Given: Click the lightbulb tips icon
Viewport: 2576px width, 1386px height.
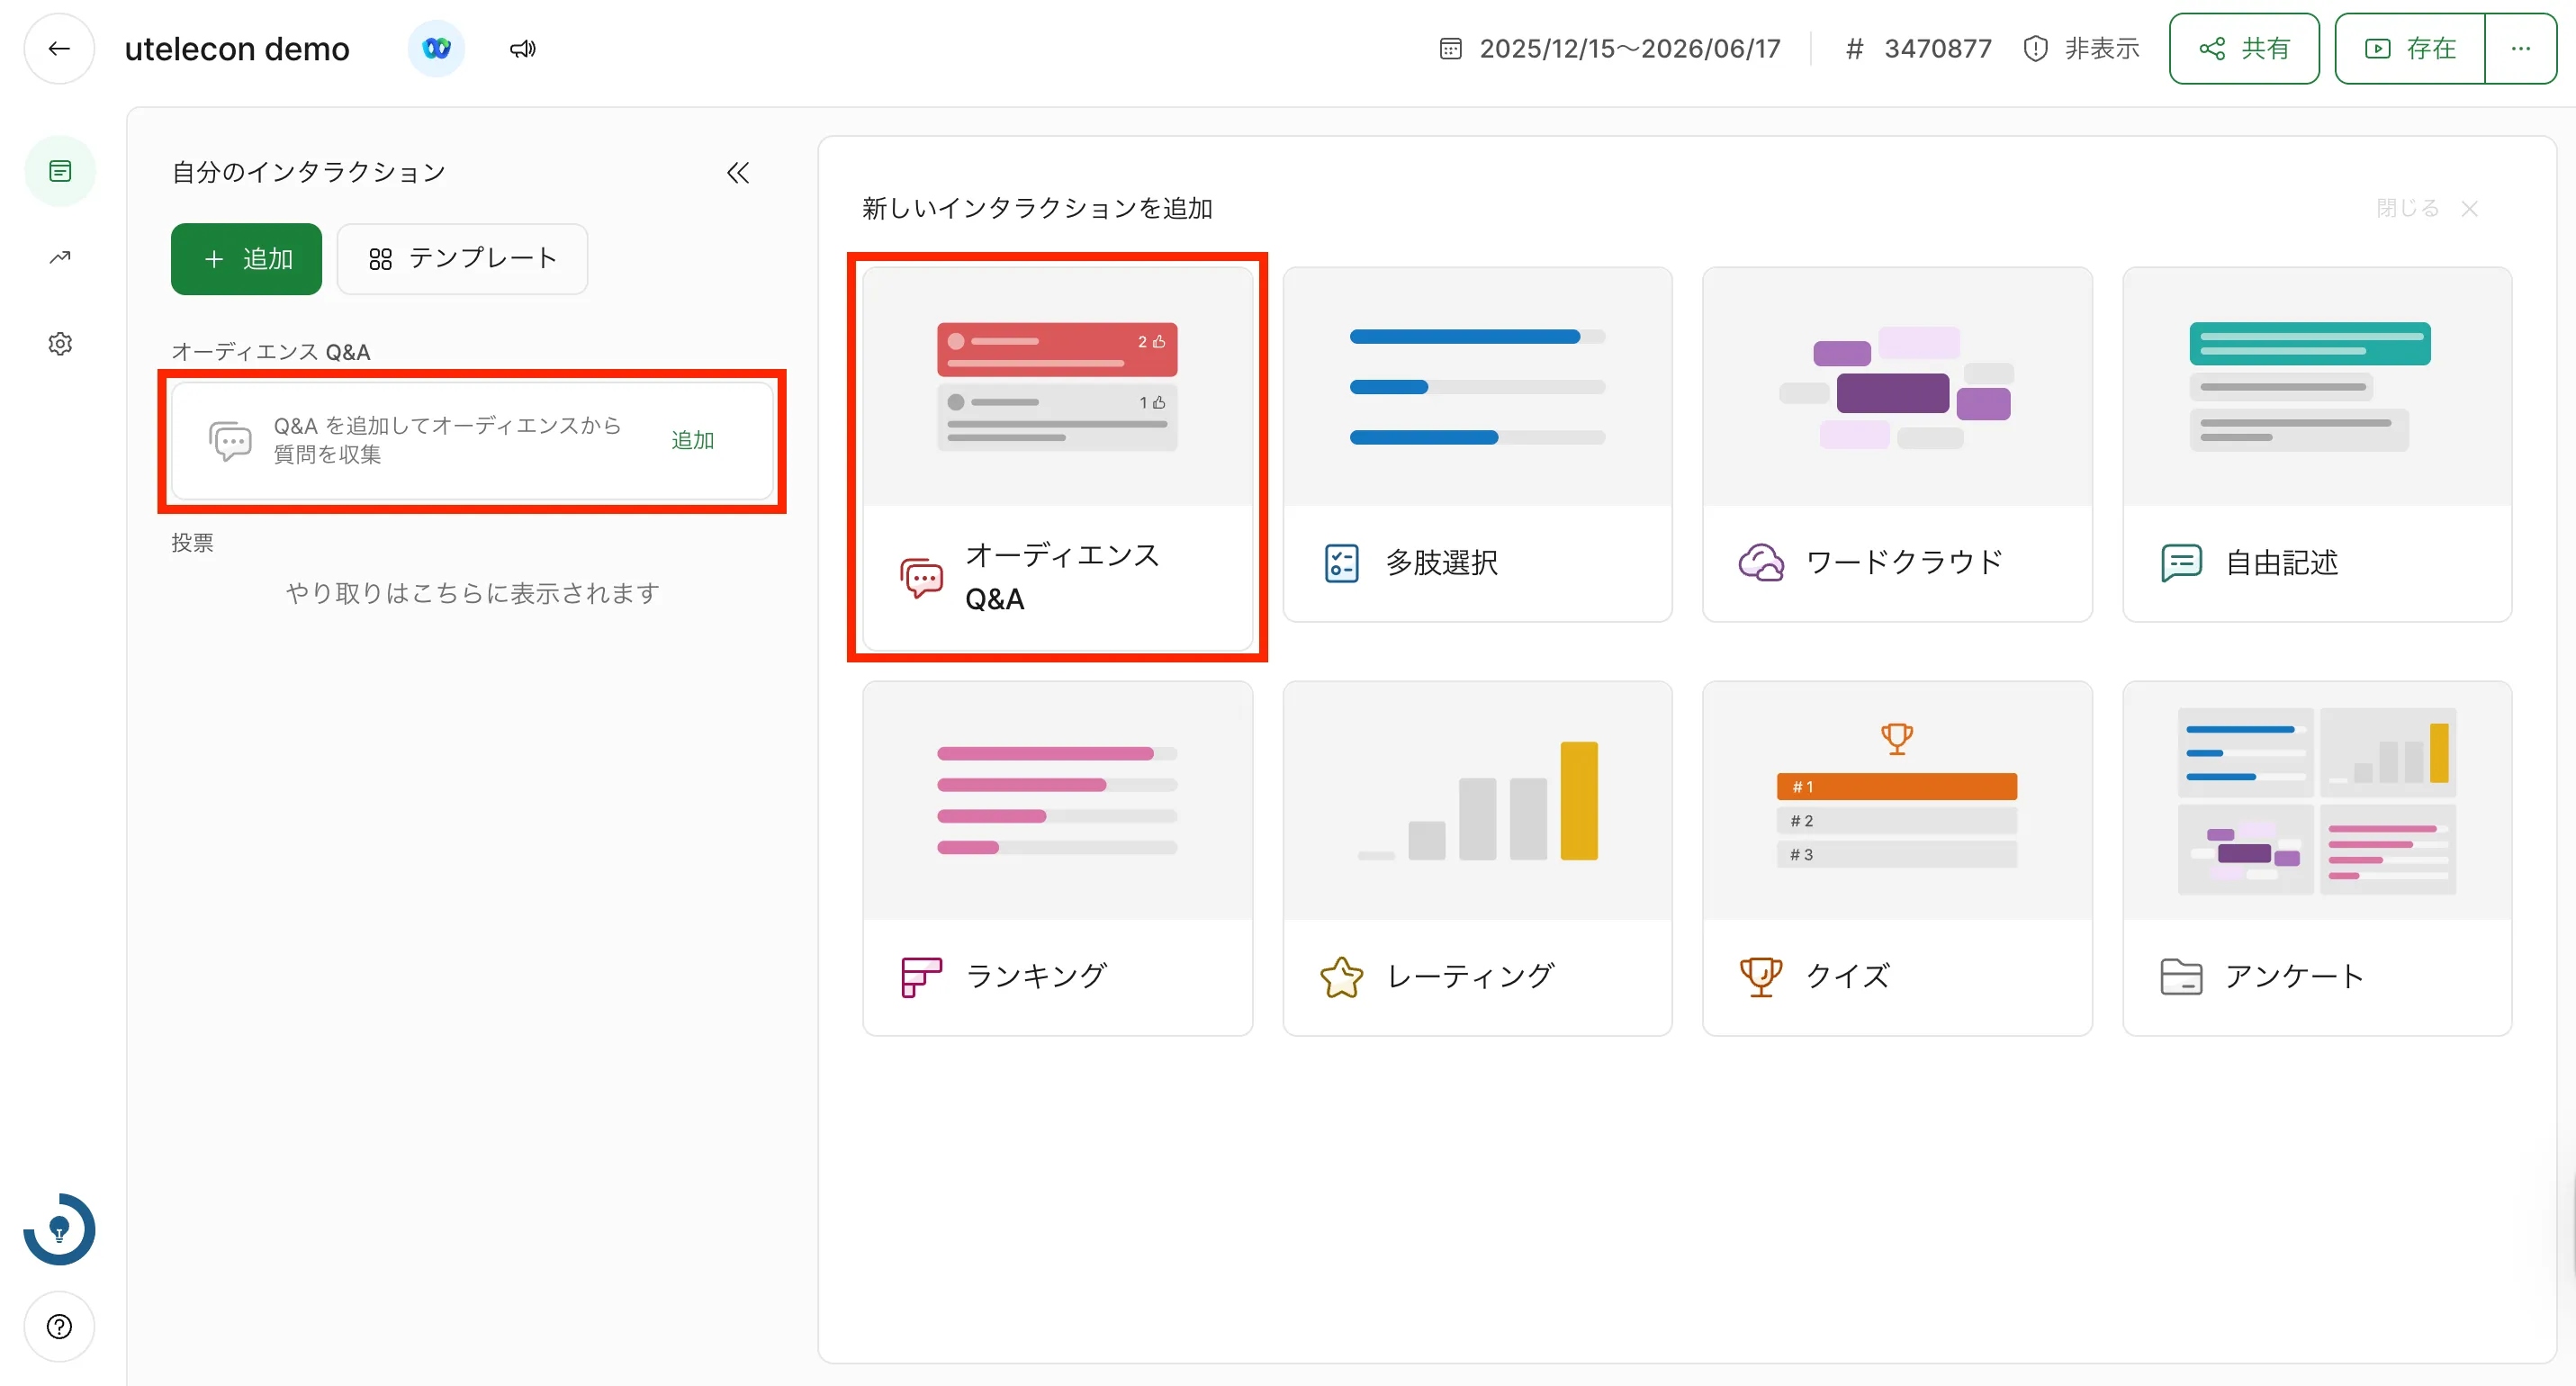Looking at the screenshot, I should [59, 1229].
